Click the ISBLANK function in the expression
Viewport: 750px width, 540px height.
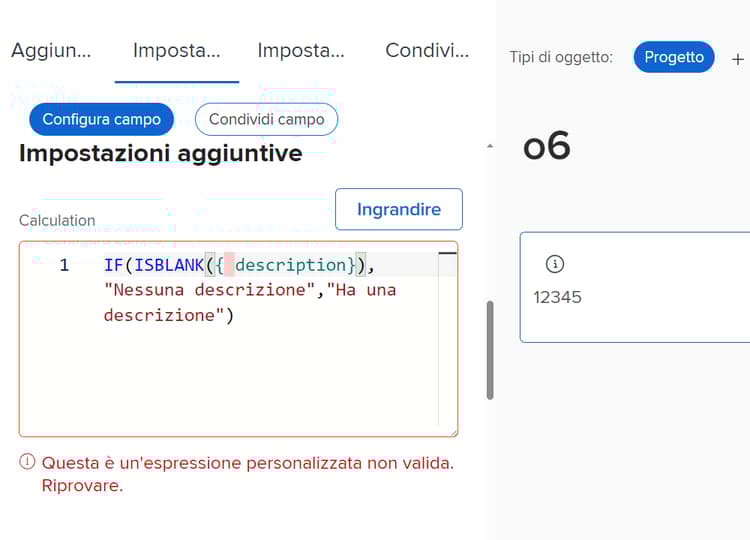point(169,265)
